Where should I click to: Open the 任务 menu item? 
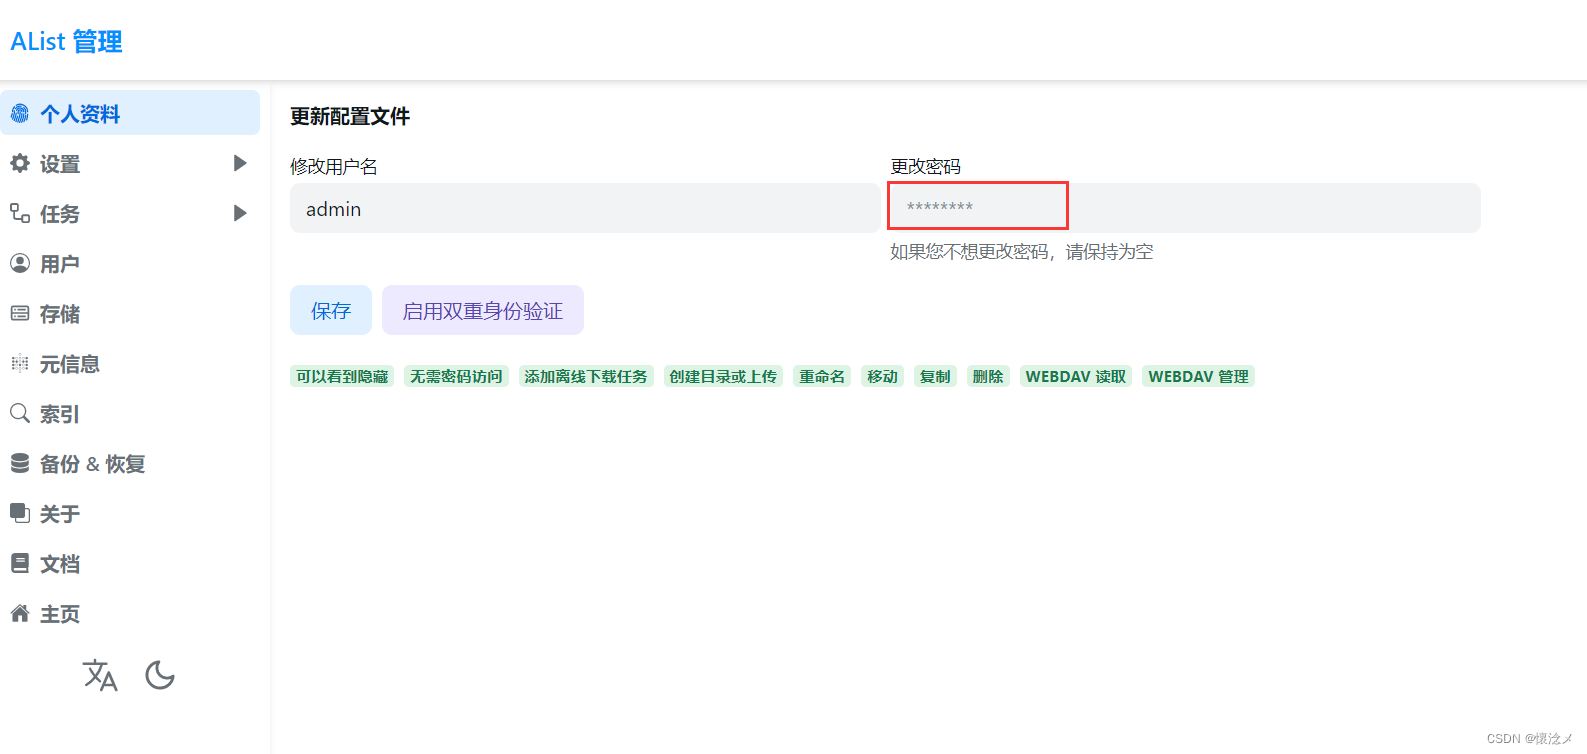tap(130, 213)
